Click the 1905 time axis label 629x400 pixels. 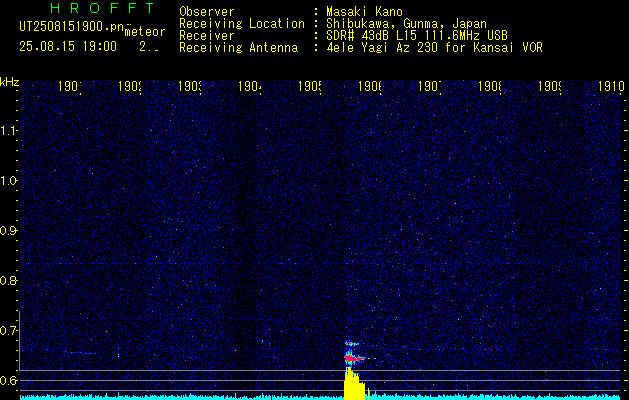(309, 86)
